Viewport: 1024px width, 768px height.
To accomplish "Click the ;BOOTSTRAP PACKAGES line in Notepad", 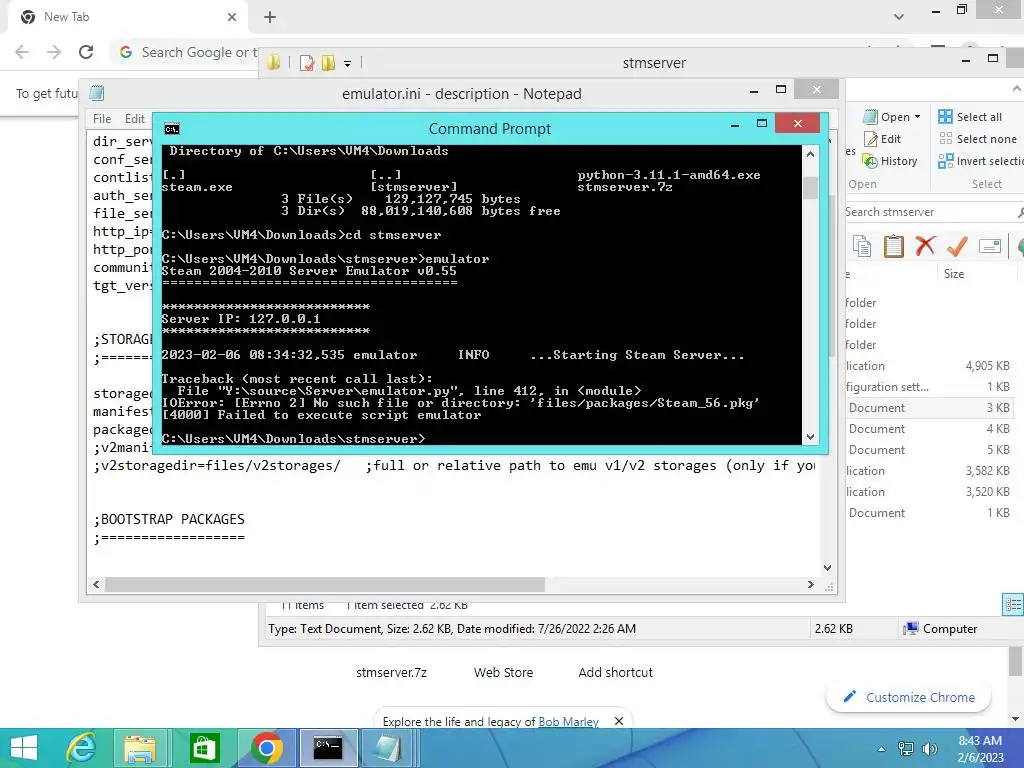I will point(169,519).
